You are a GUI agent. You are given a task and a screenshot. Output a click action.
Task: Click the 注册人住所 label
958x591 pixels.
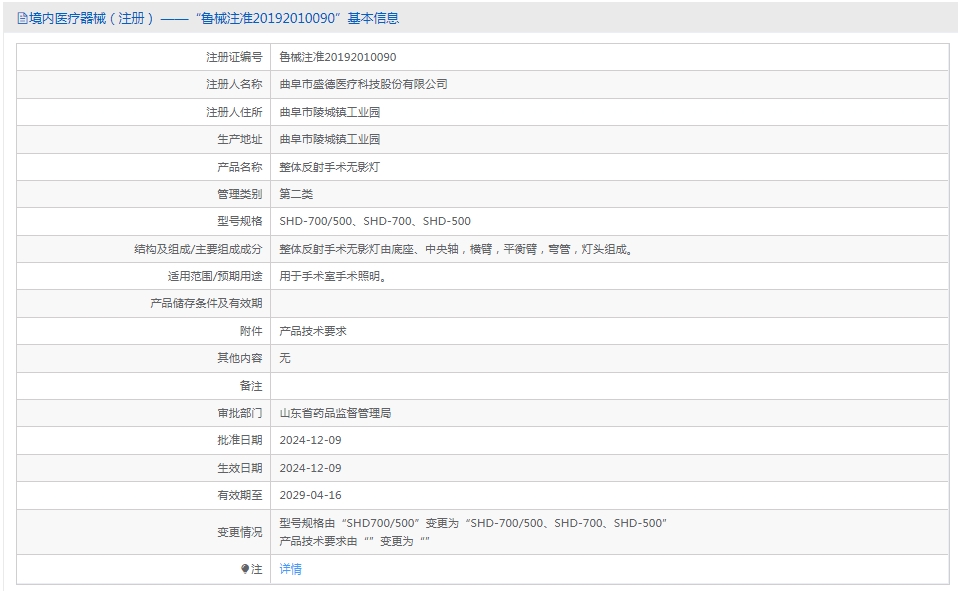point(234,112)
